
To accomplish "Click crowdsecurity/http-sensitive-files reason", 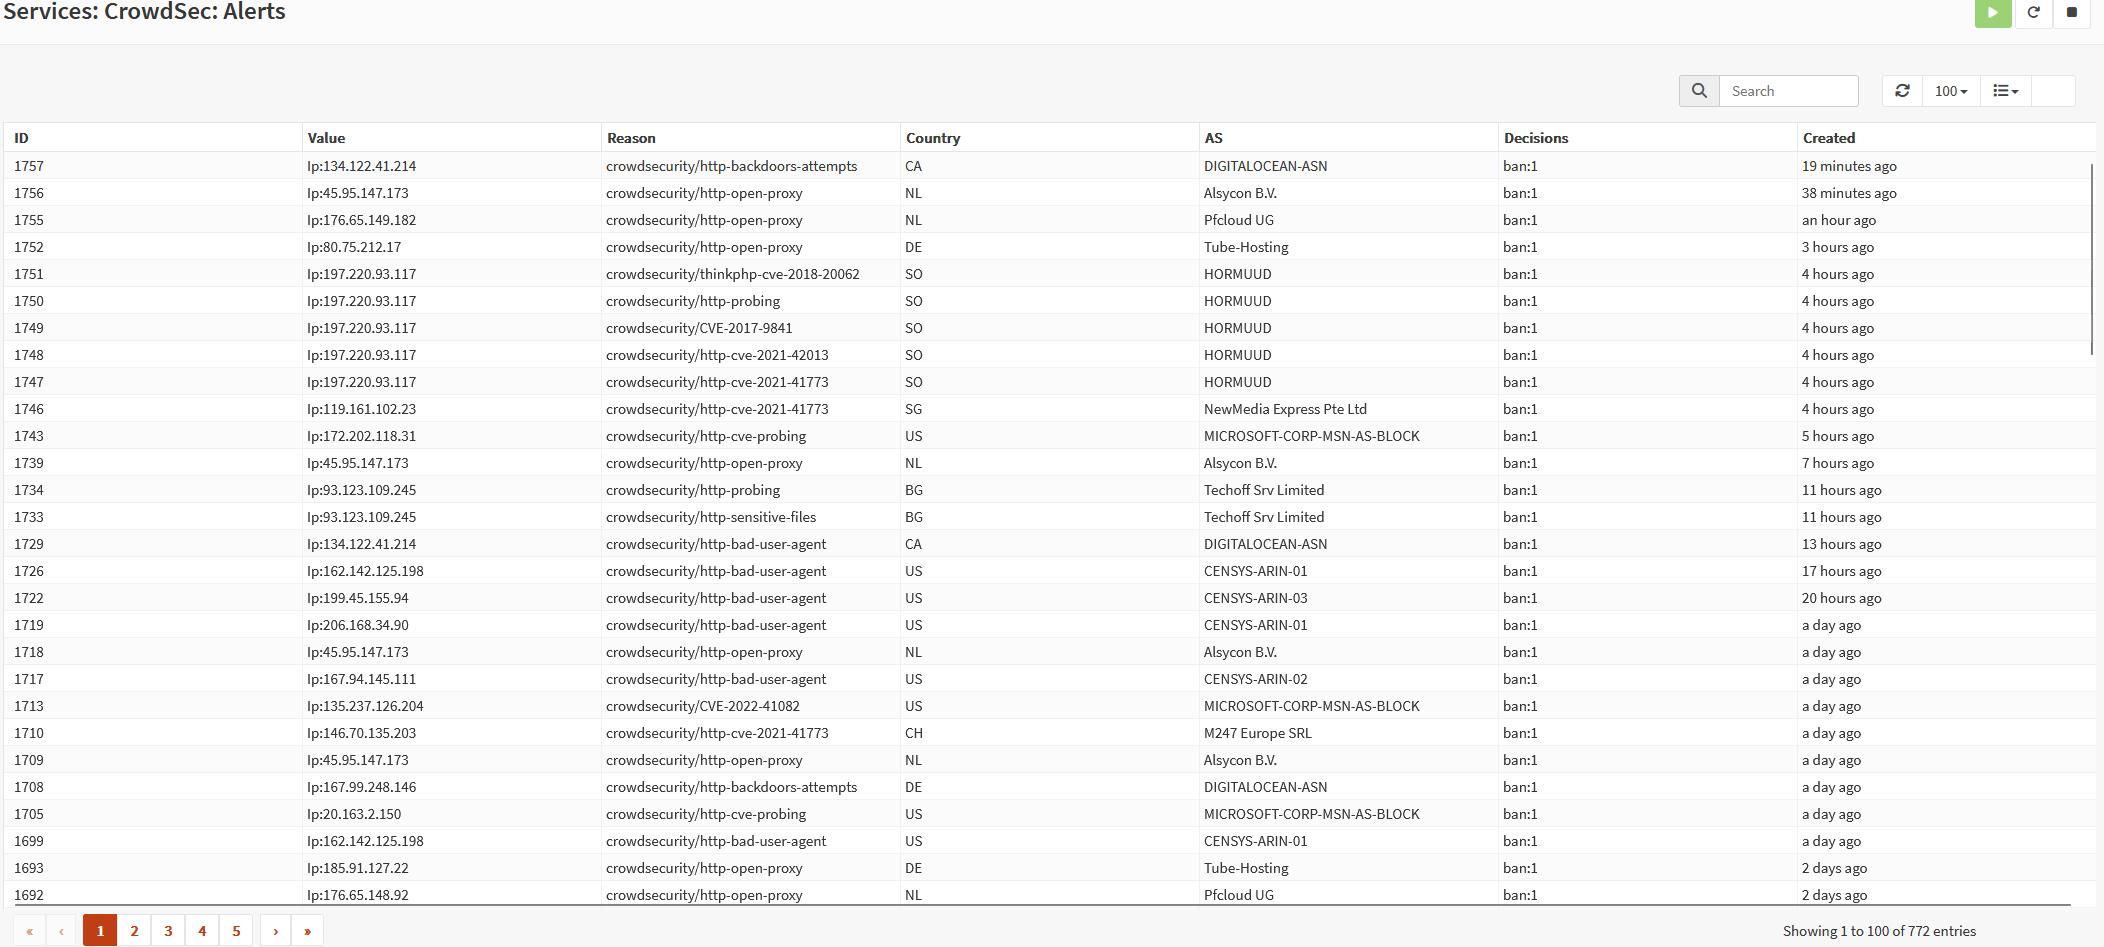I will [711, 517].
